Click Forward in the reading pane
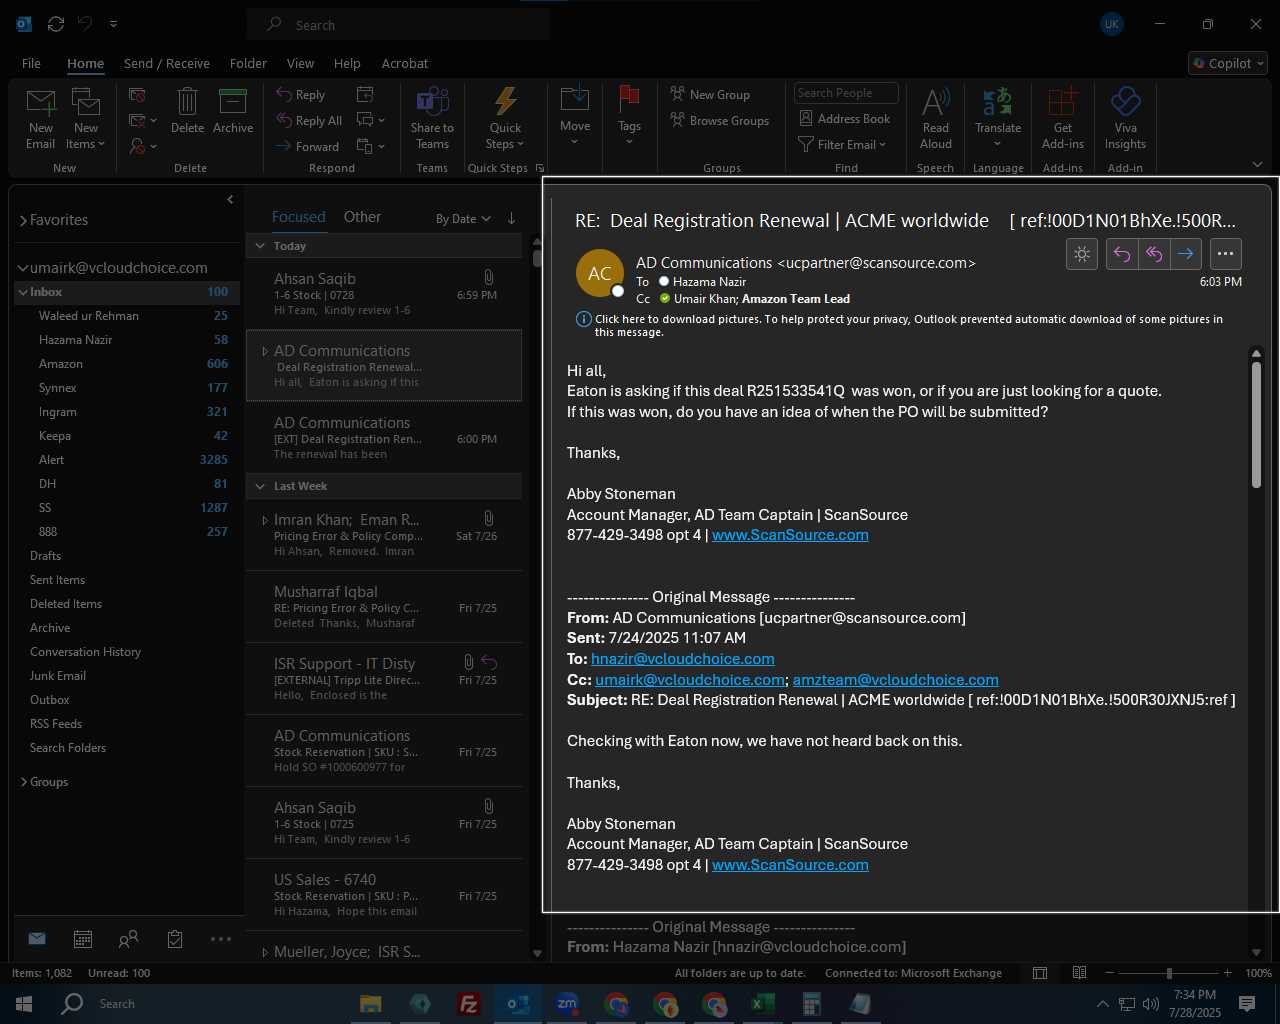 1186,254
